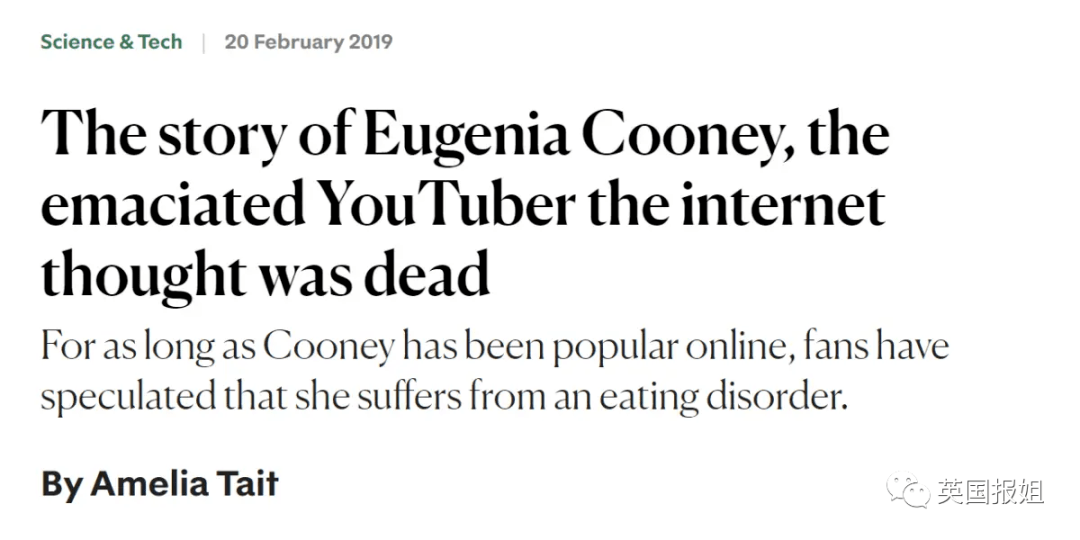This screenshot has height=540, width=1080.
Task: Open the Science & Tech category link
Action: click(x=112, y=42)
